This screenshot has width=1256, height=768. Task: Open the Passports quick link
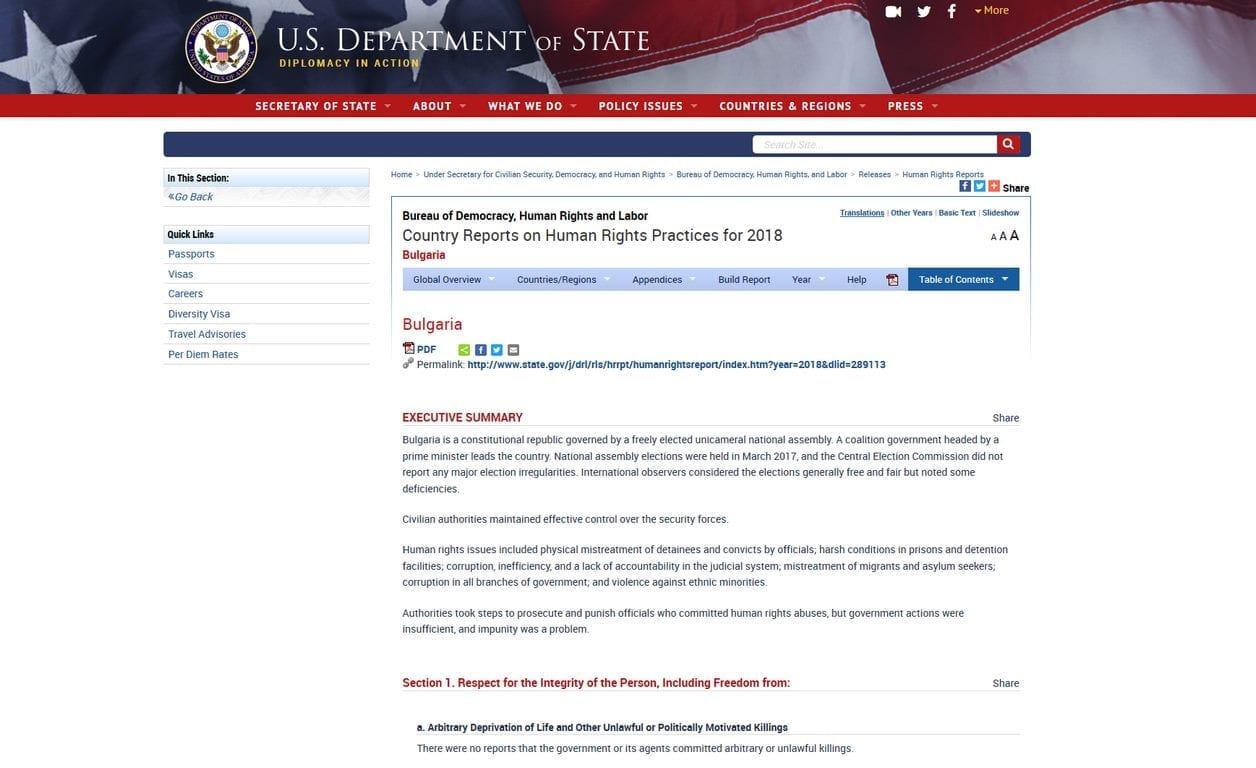click(x=191, y=254)
